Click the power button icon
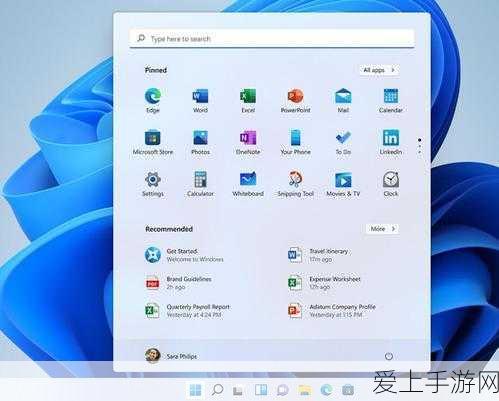Image resolution: width=499 pixels, height=401 pixels. point(389,356)
